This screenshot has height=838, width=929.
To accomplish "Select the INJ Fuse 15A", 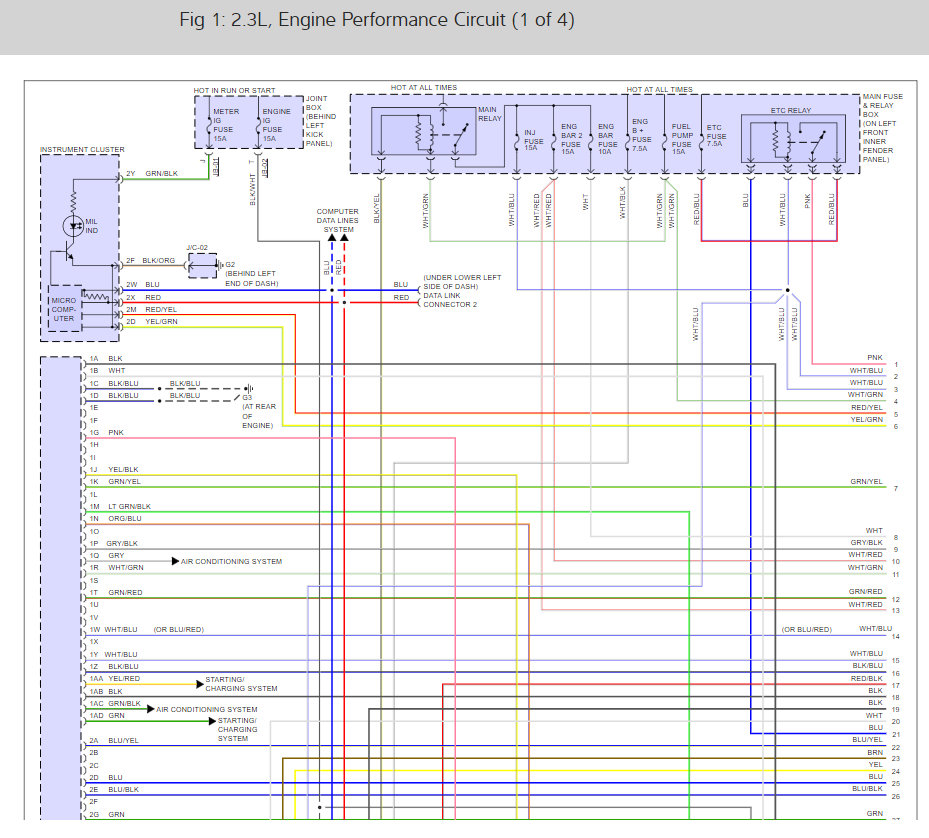I will tap(533, 140).
